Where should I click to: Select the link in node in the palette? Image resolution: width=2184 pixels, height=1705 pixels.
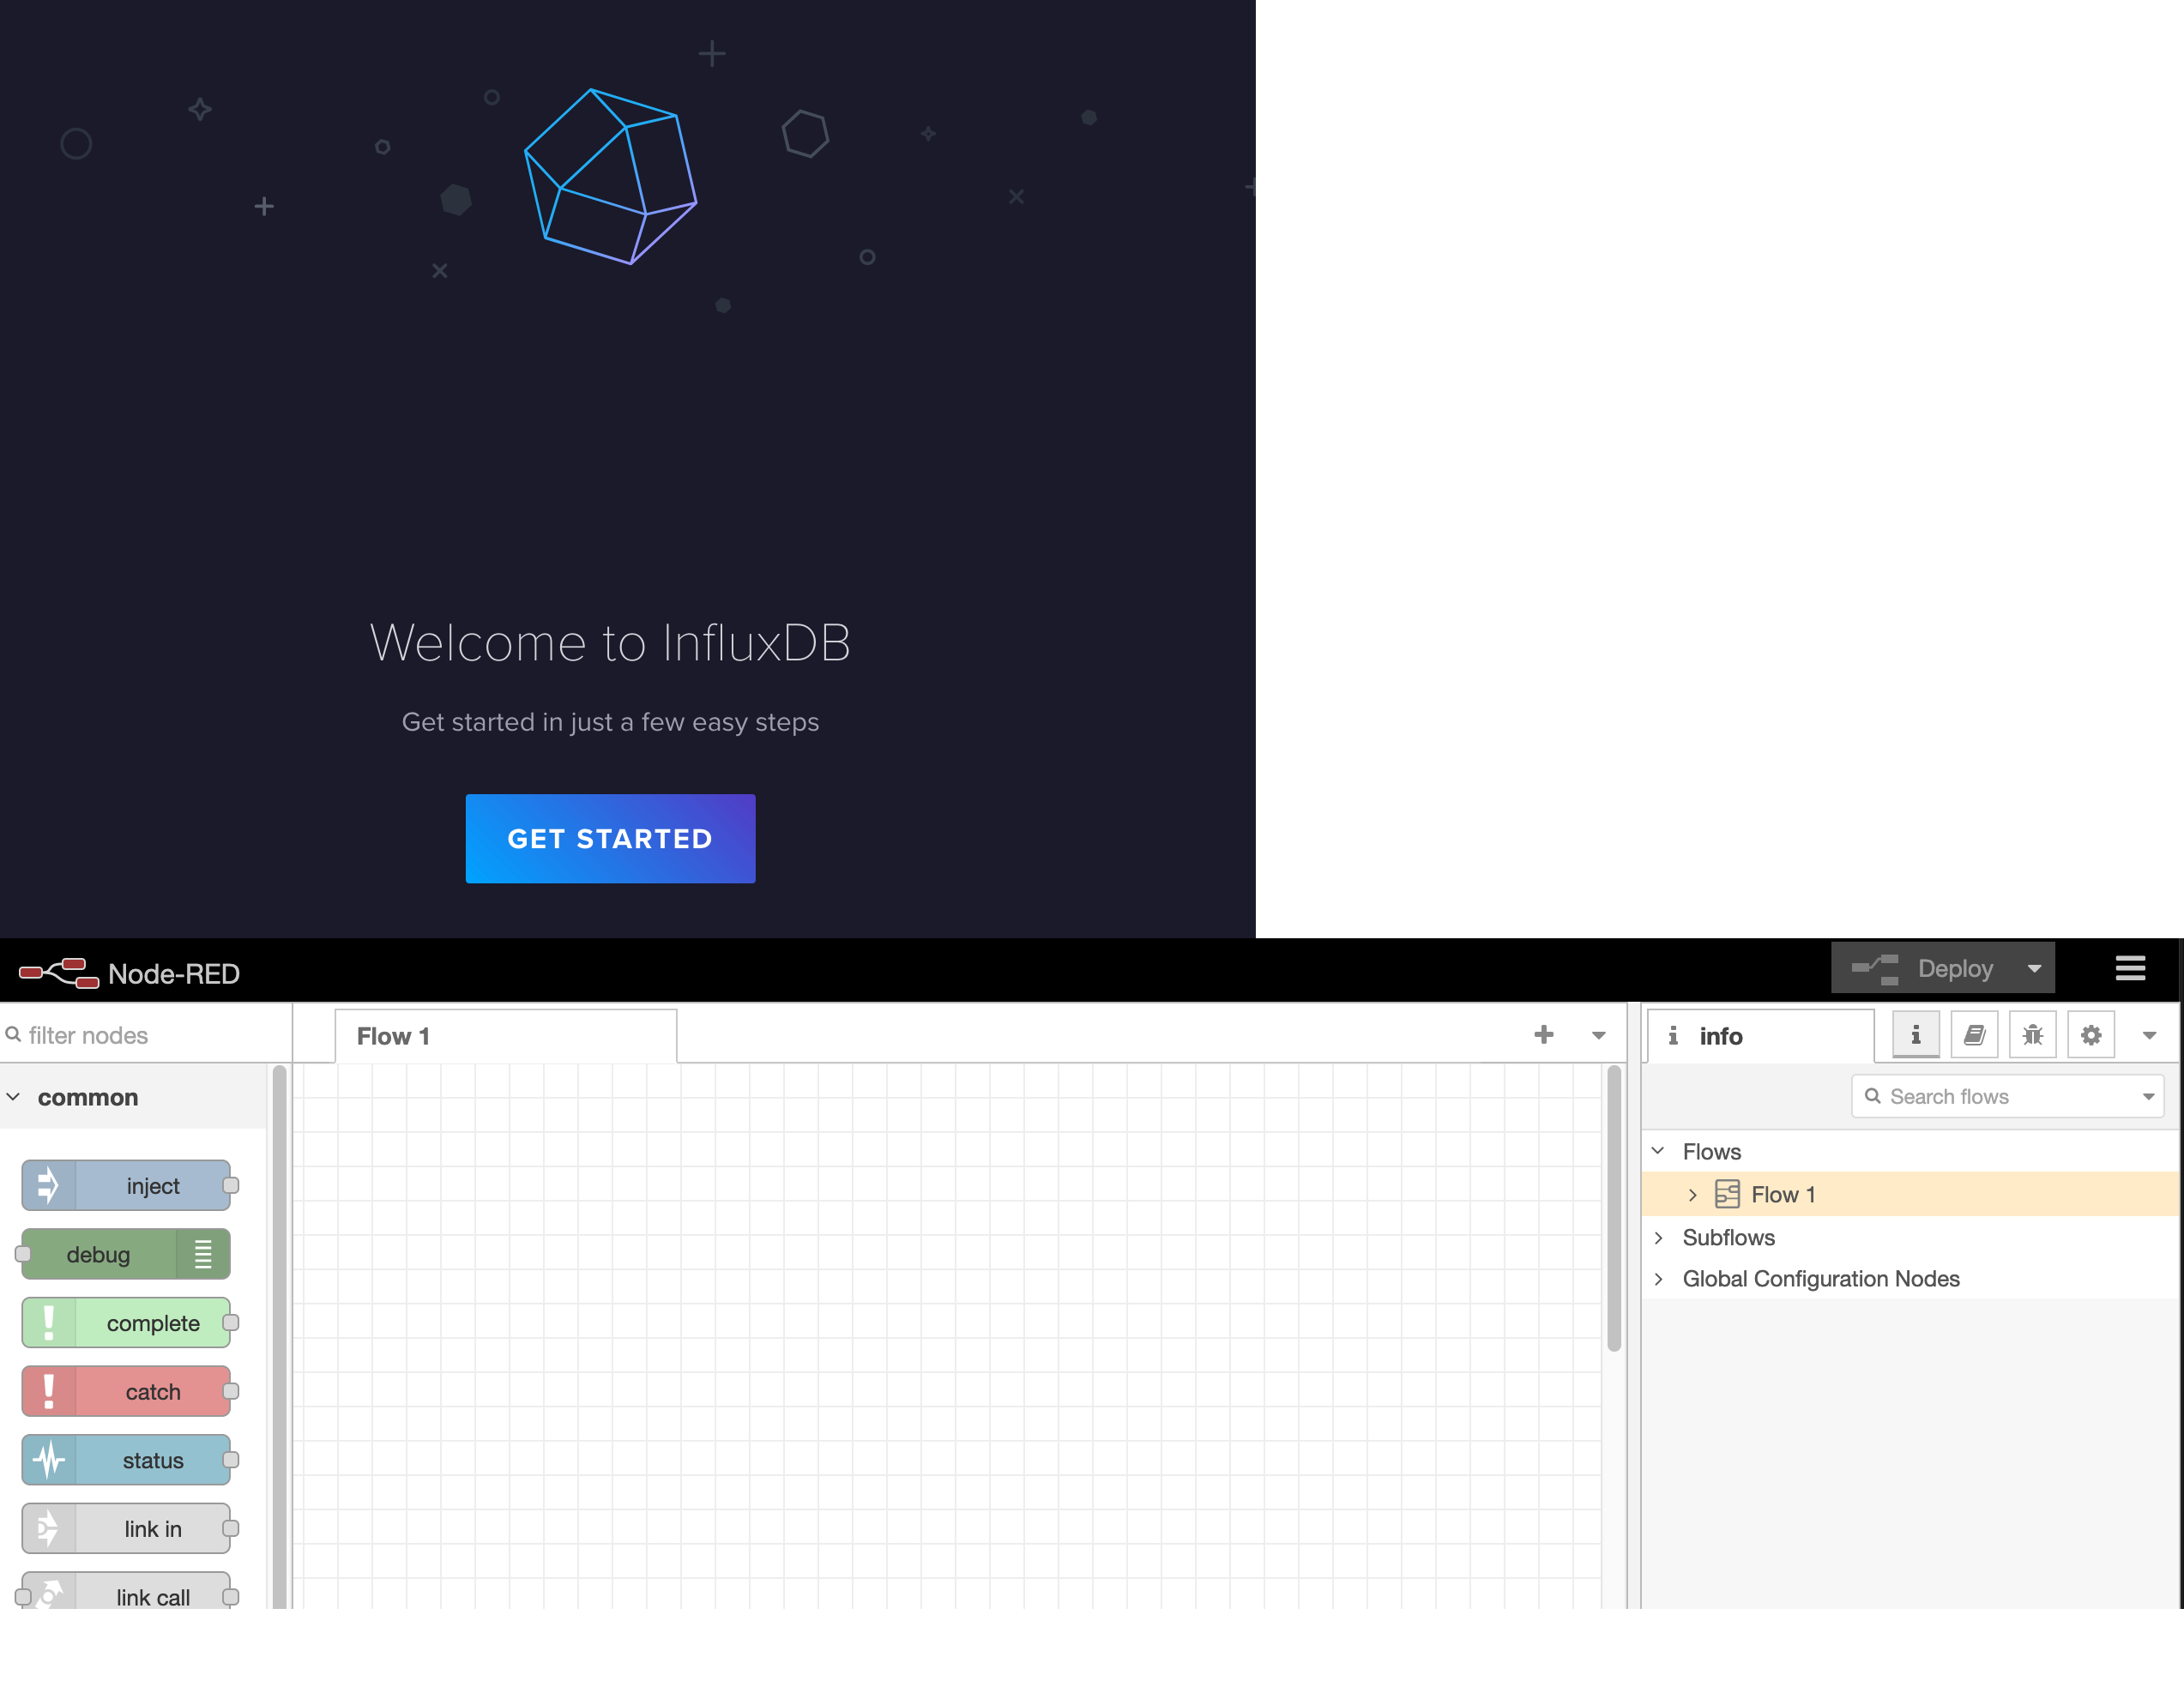(x=126, y=1528)
